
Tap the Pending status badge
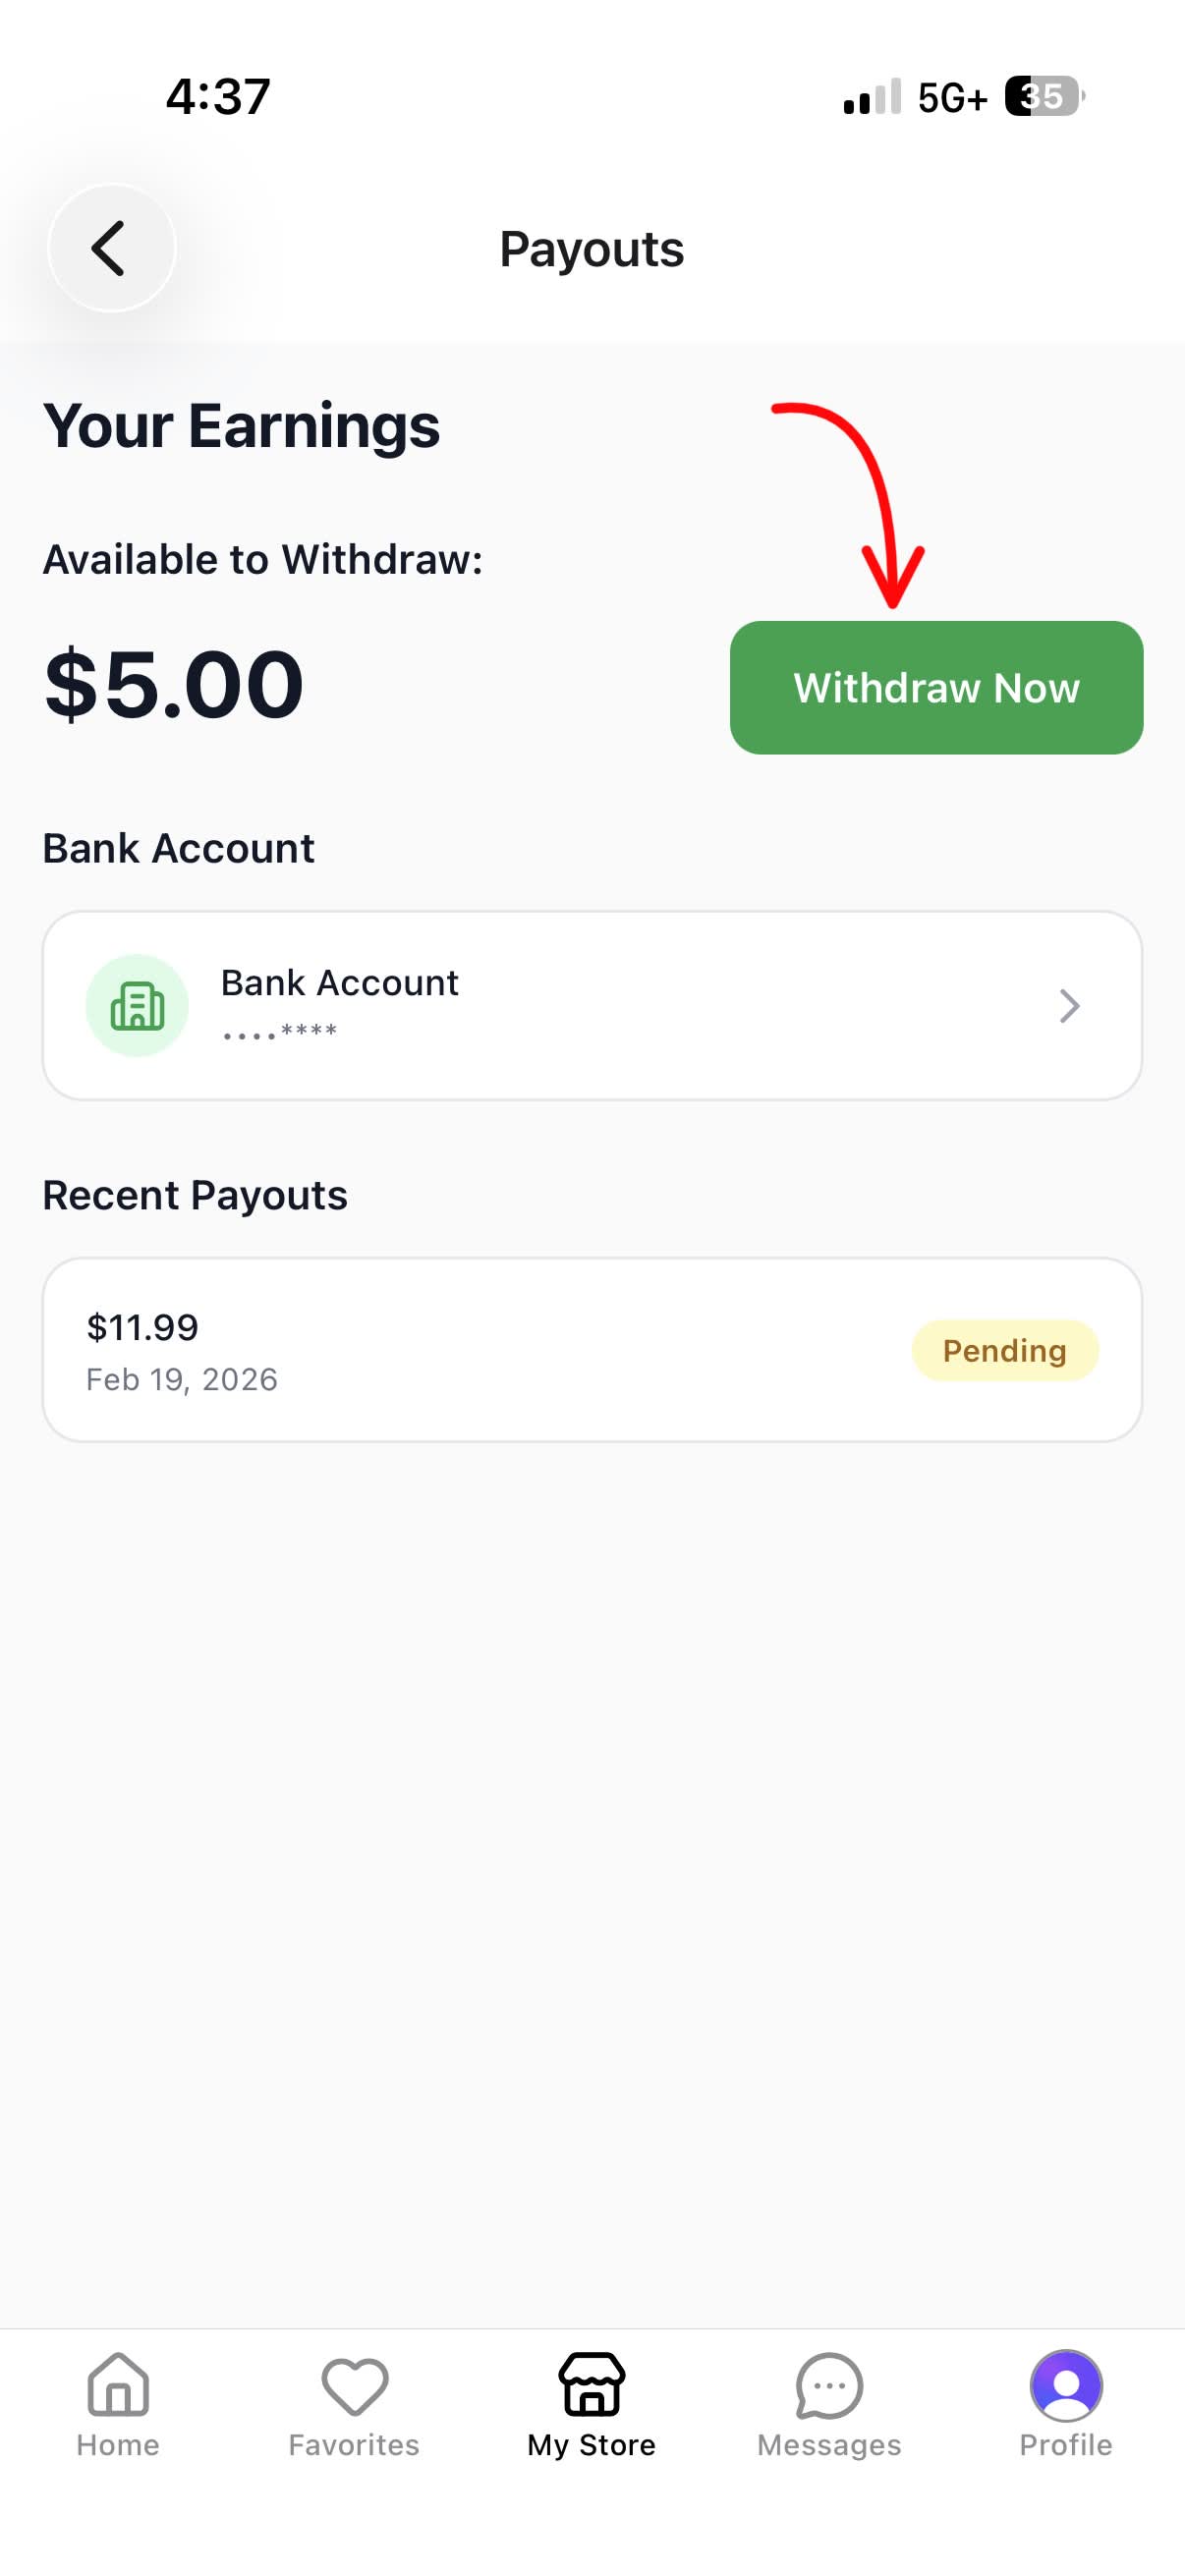[1004, 1350]
